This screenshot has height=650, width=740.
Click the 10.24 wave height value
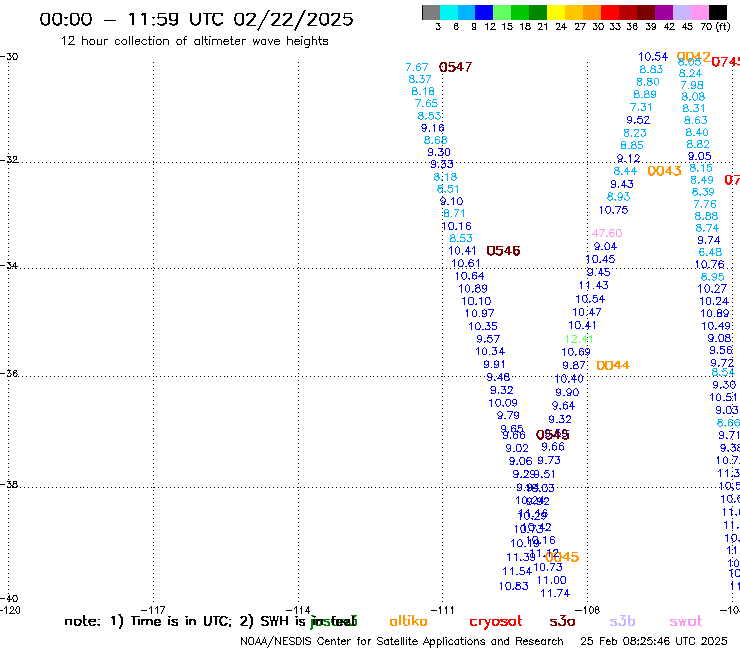pyautogui.click(x=714, y=301)
